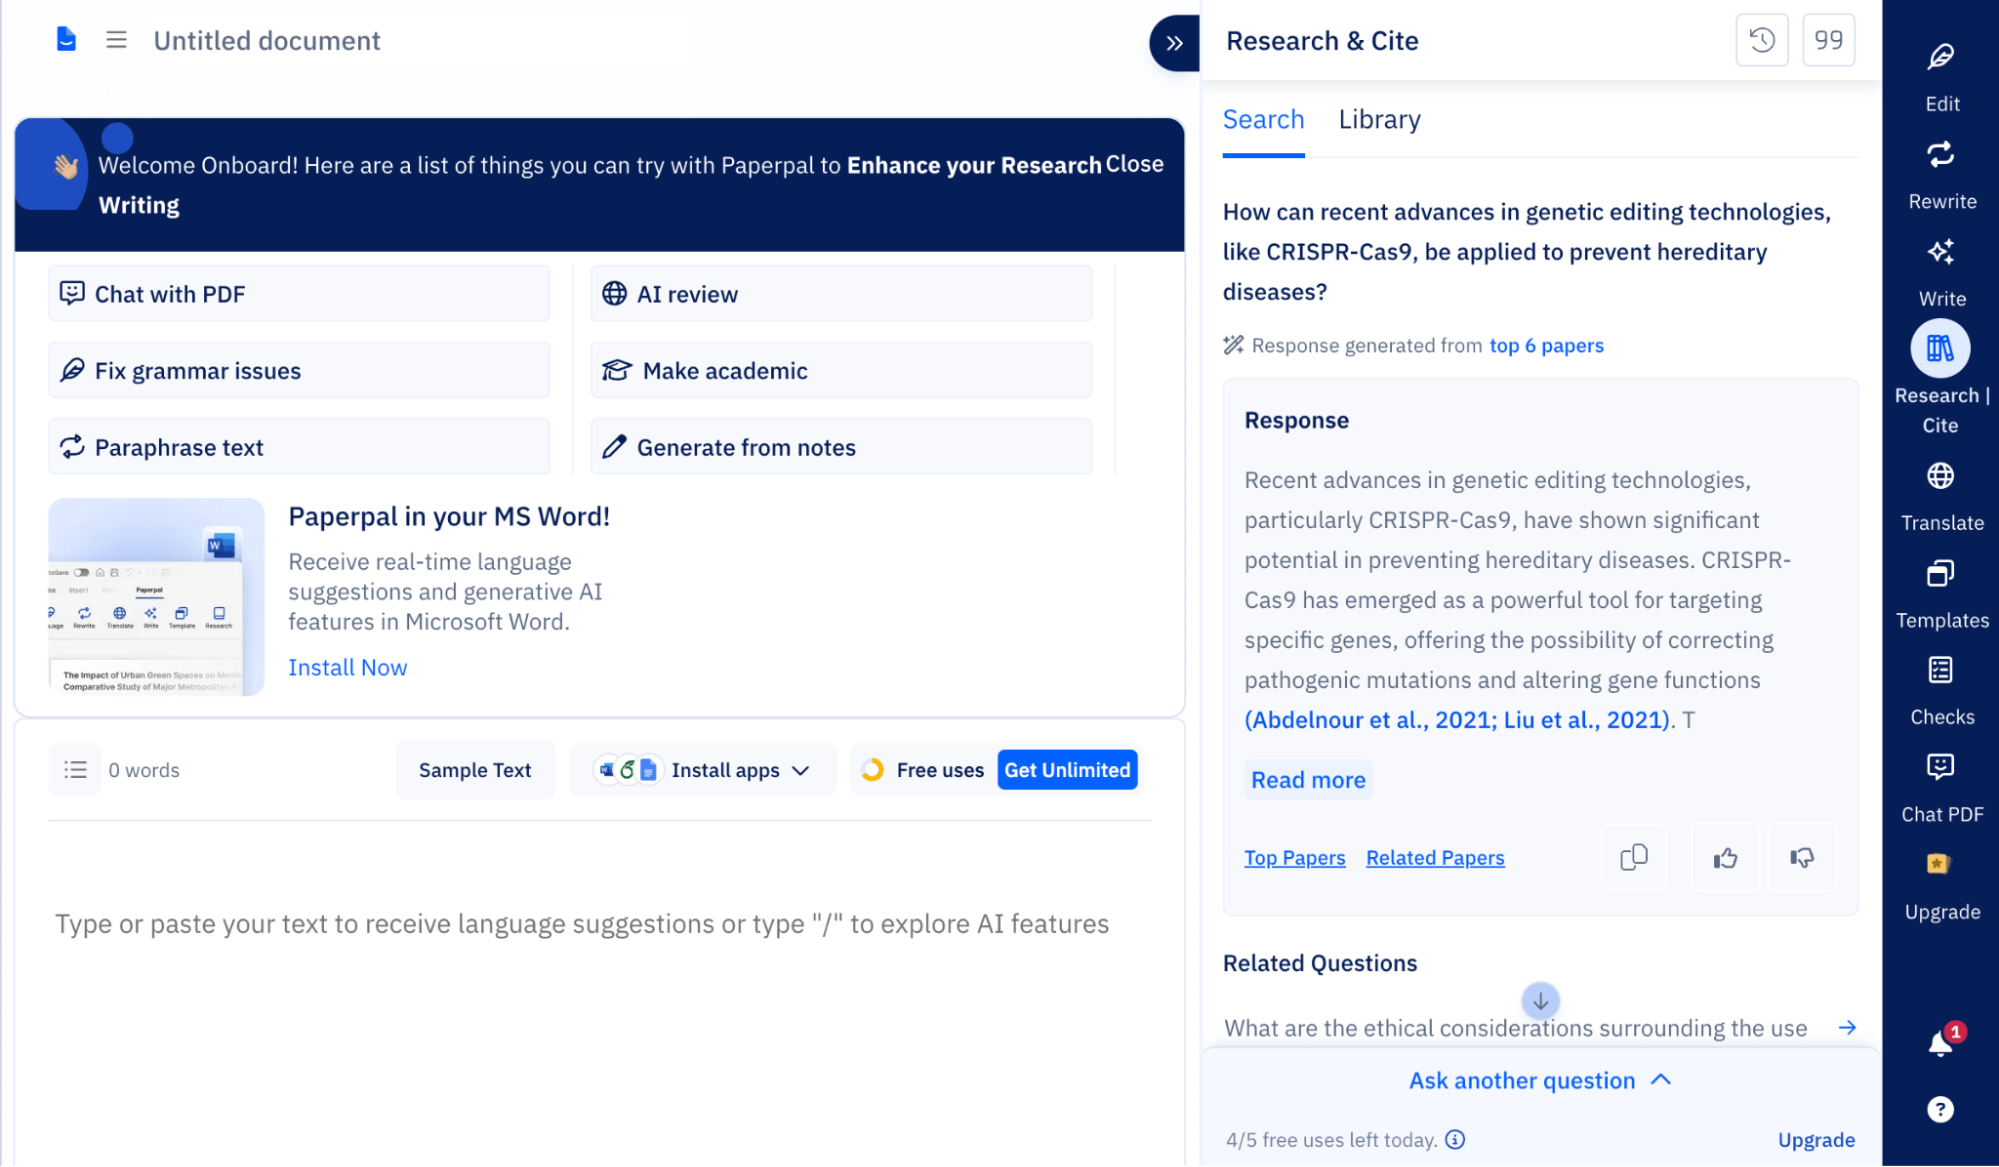
Task: Click the free uses progress ring icon
Action: click(x=872, y=769)
